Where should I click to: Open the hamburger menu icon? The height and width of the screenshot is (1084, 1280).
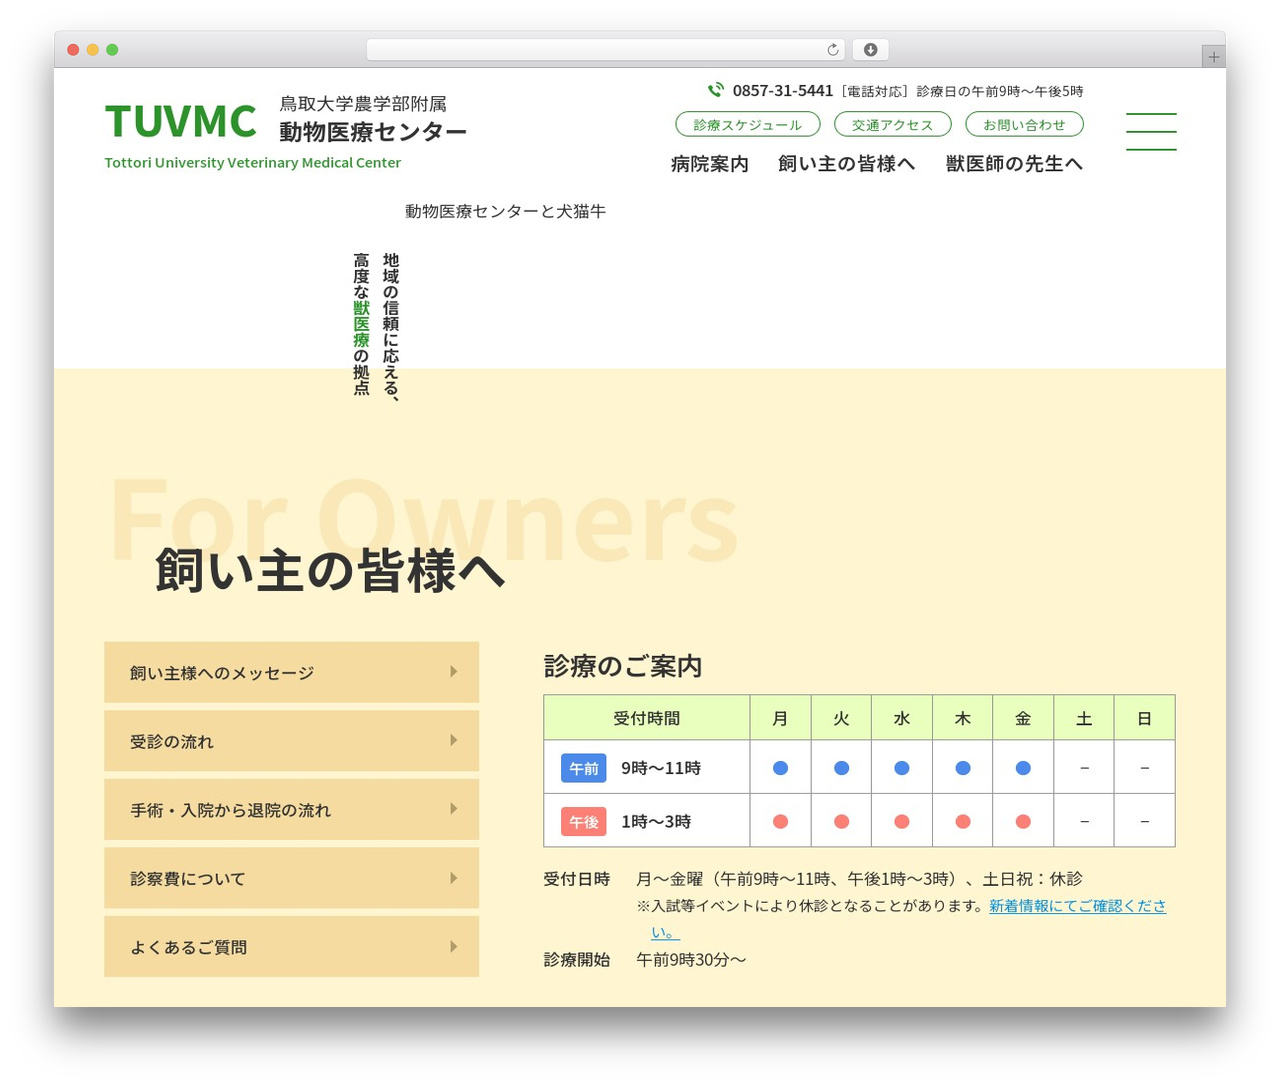pos(1151,132)
